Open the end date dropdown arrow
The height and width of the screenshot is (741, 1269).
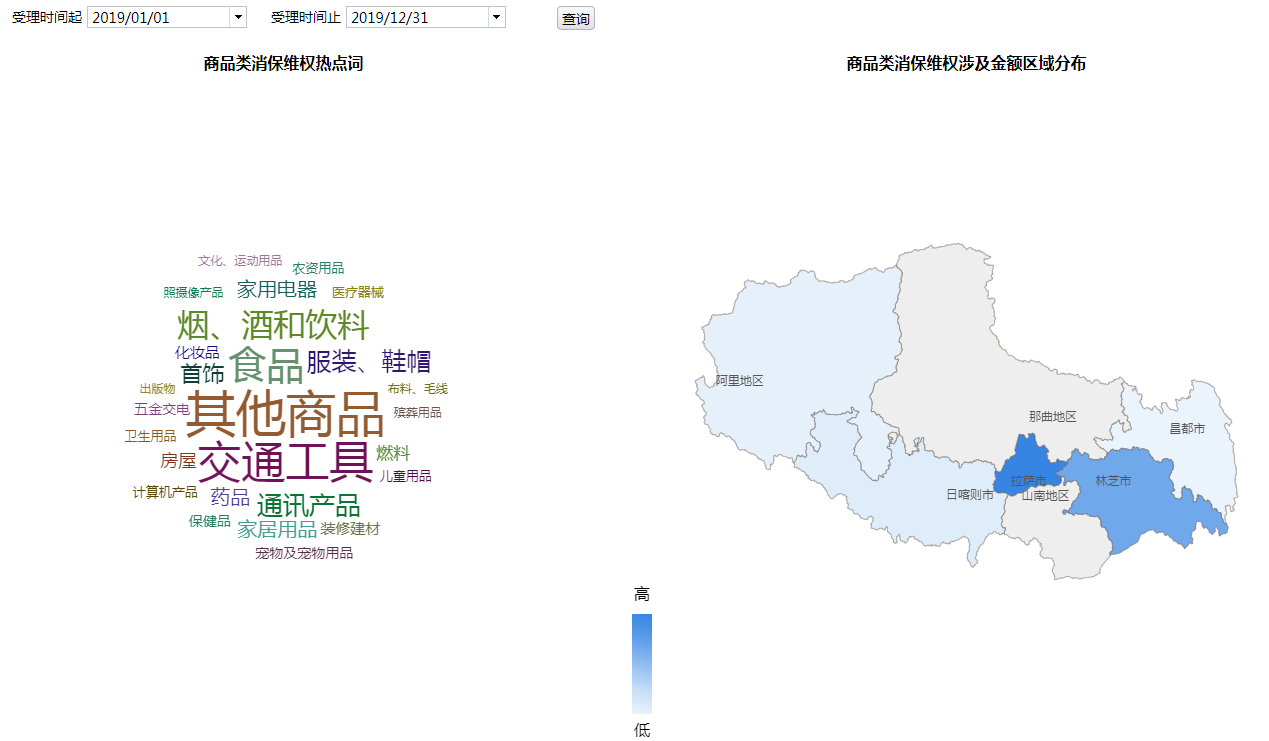point(496,18)
